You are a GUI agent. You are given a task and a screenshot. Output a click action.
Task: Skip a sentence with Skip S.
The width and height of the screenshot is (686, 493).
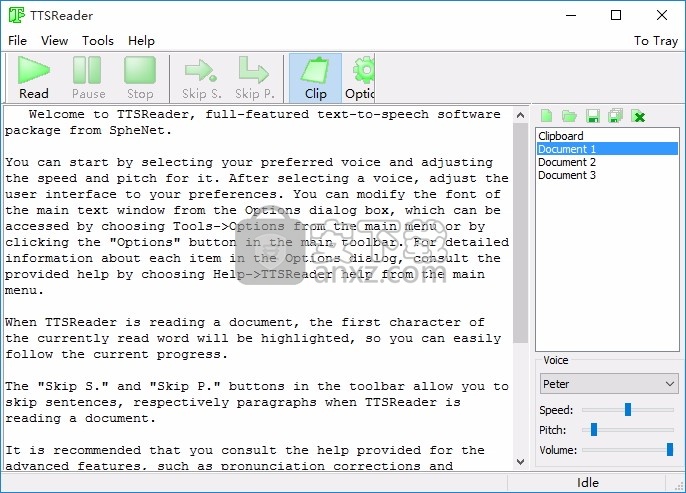201,78
